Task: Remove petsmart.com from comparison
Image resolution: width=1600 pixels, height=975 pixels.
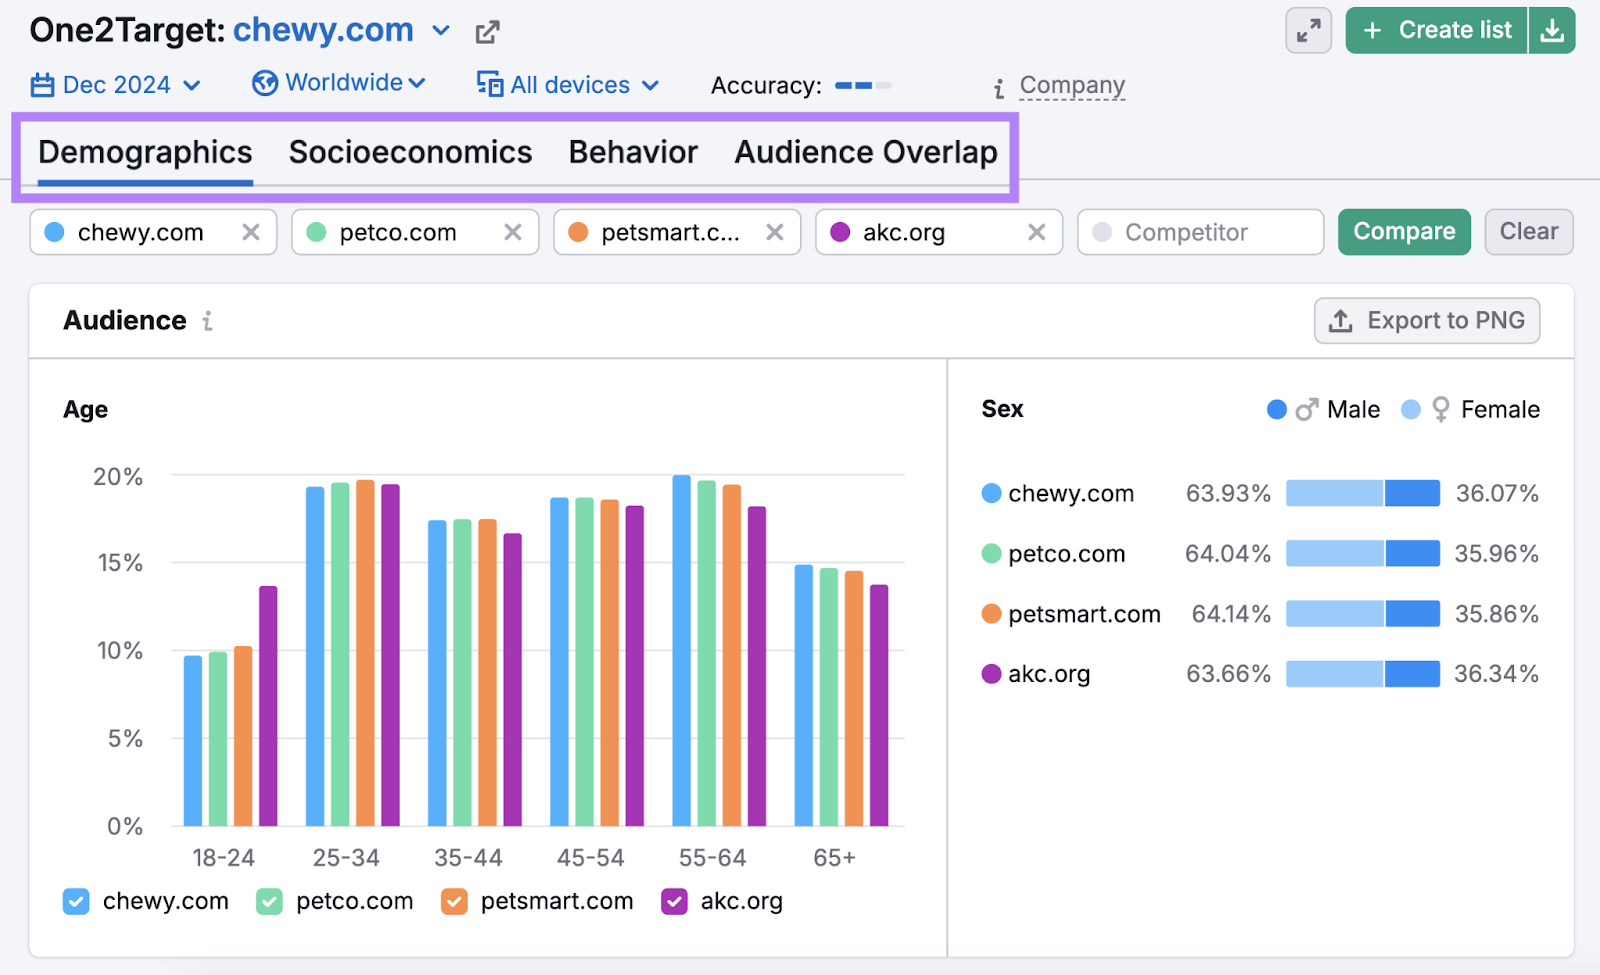Action: [775, 232]
